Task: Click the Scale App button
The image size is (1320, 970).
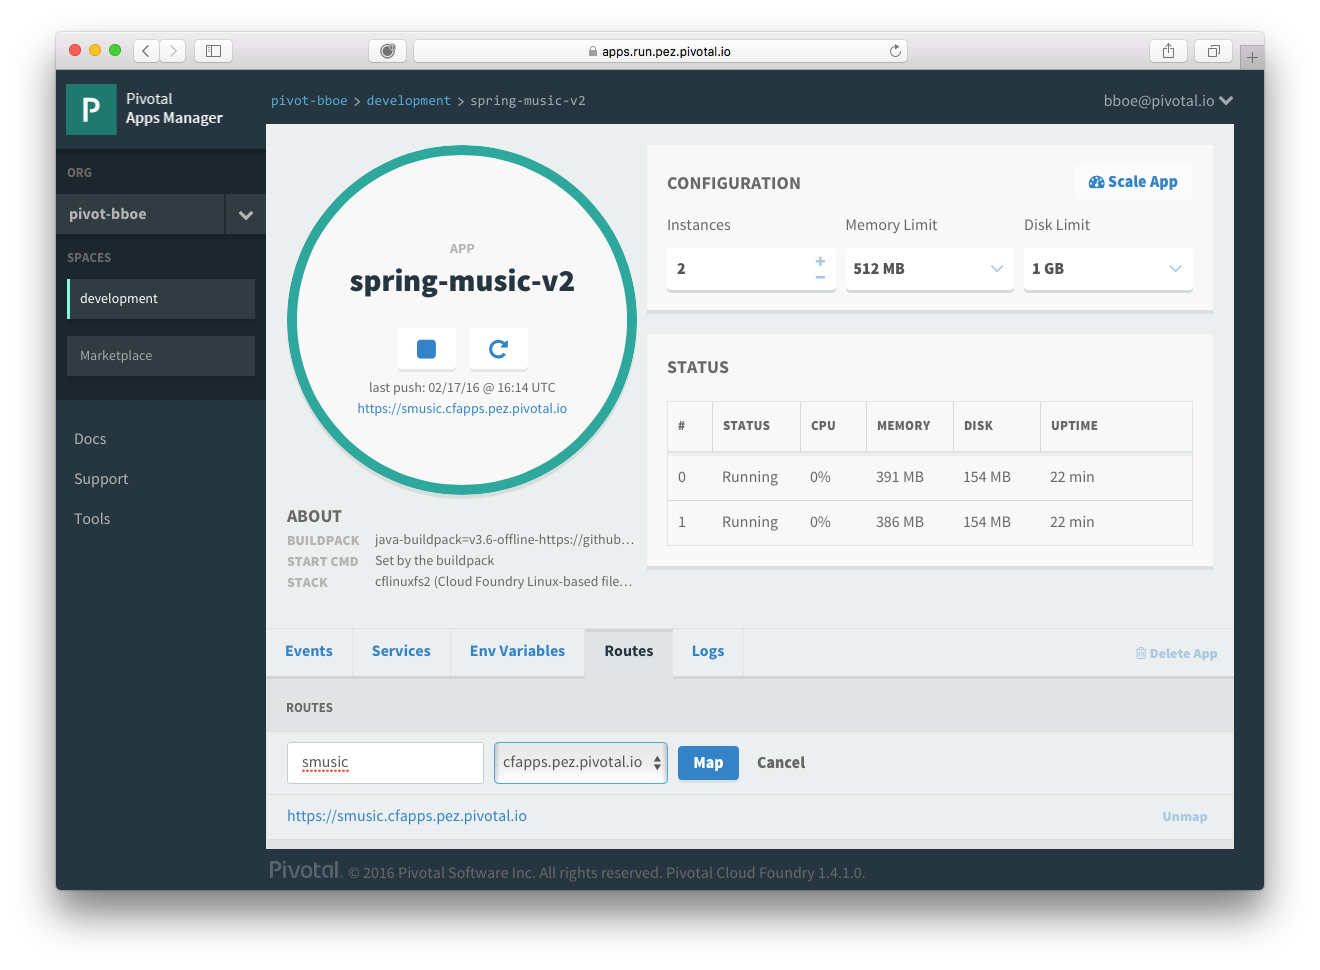Action: click(x=1133, y=182)
